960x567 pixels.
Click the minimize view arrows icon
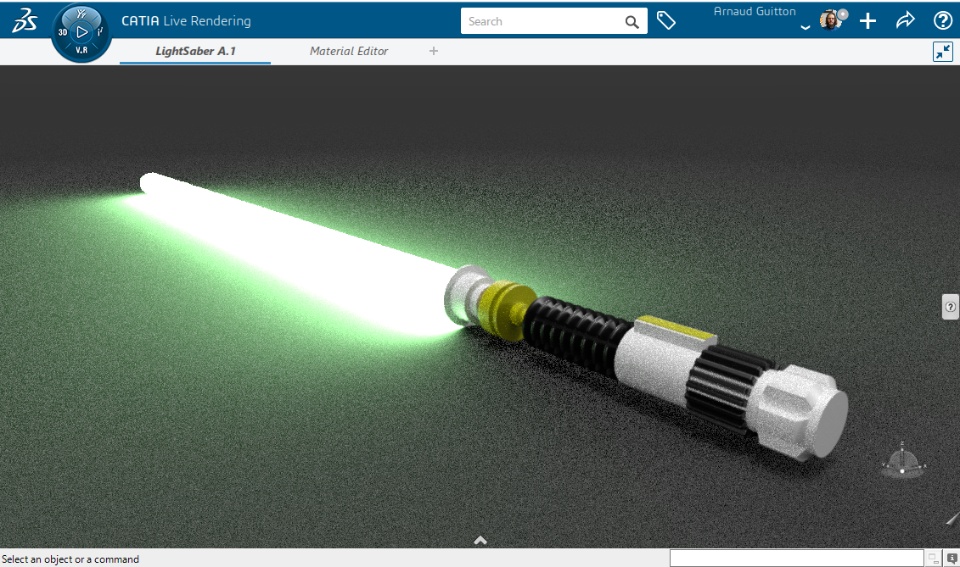click(x=943, y=51)
